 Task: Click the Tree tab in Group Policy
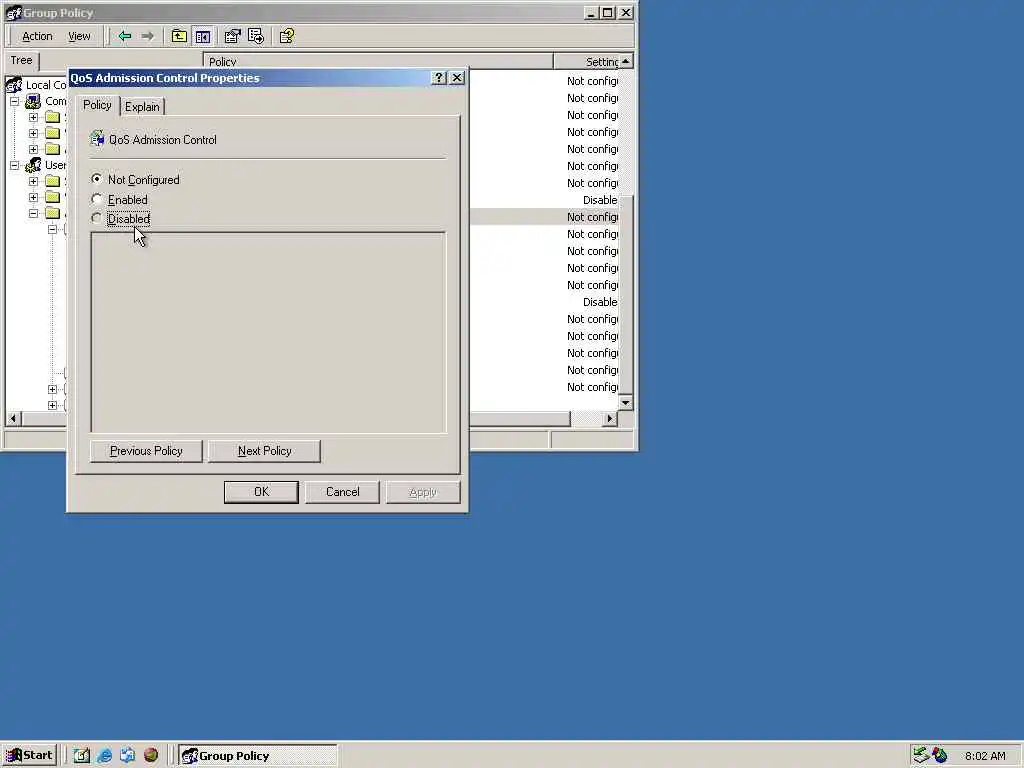point(21,60)
